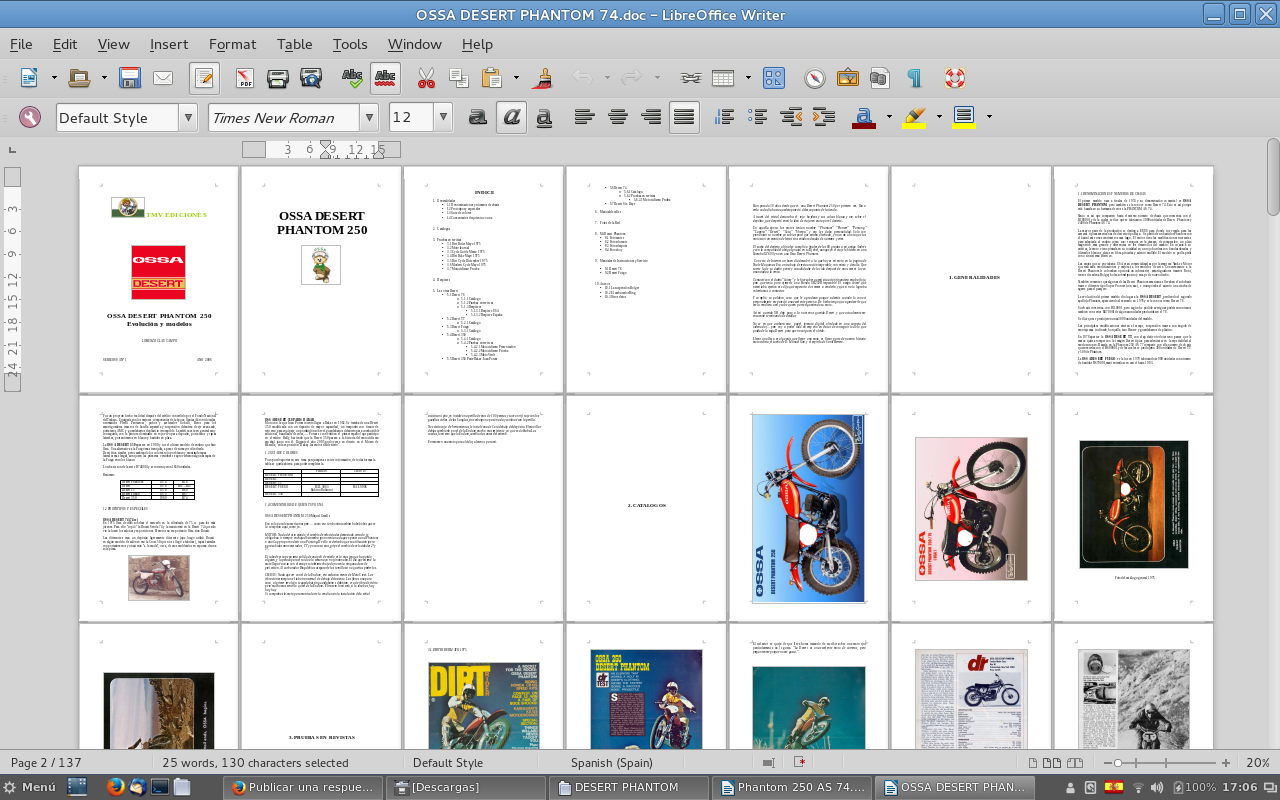Click the New document icon
The image size is (1280, 800).
point(28,78)
